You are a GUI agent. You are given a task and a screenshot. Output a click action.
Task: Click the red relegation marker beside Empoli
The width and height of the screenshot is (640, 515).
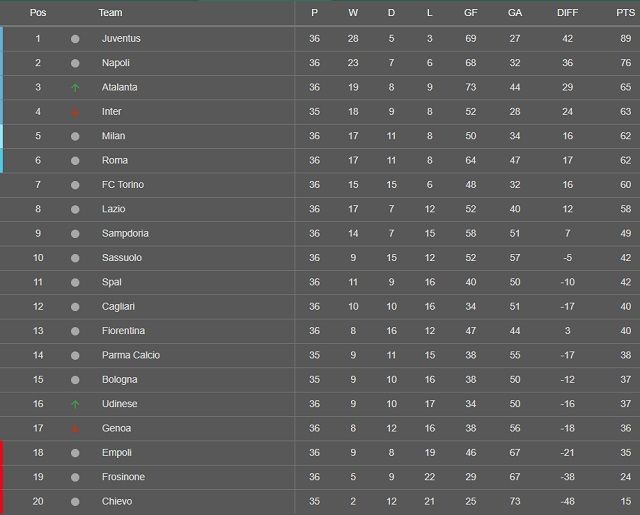(2, 453)
